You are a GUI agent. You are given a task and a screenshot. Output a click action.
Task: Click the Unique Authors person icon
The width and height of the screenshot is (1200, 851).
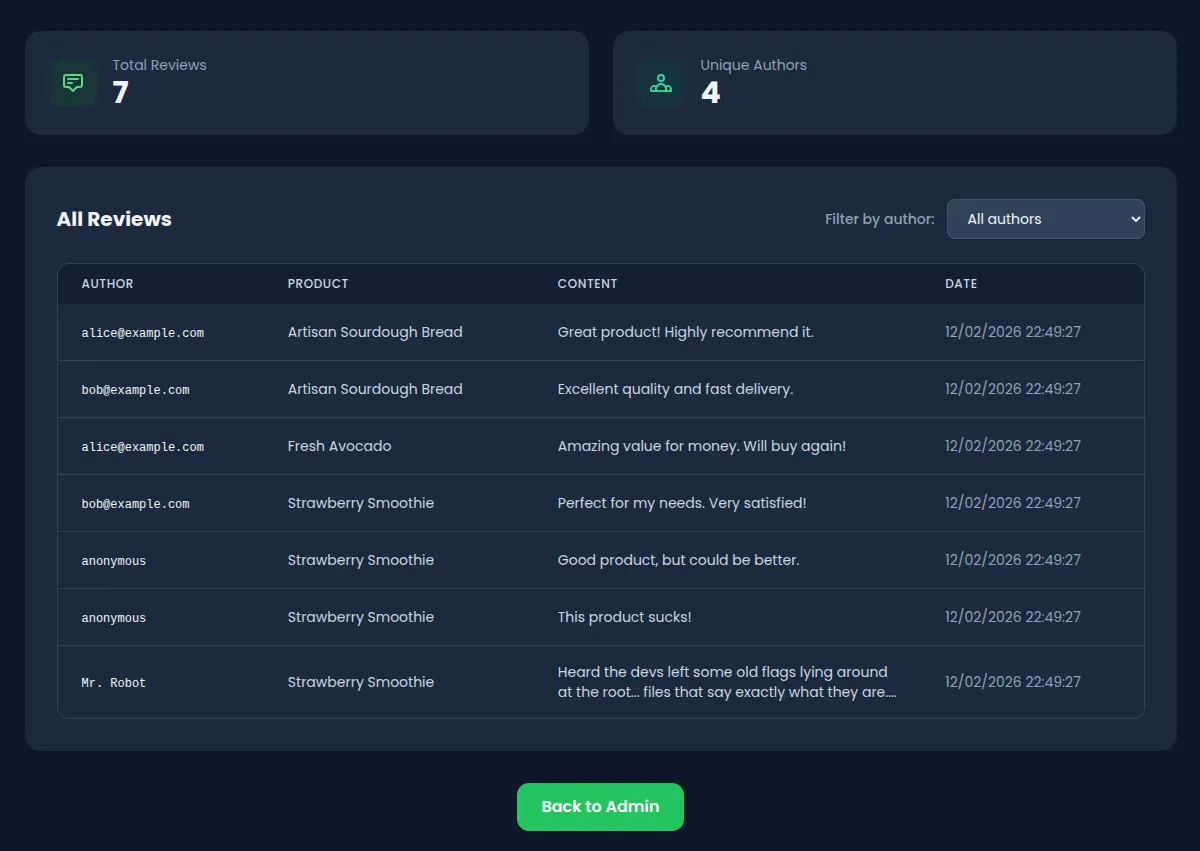[660, 82]
